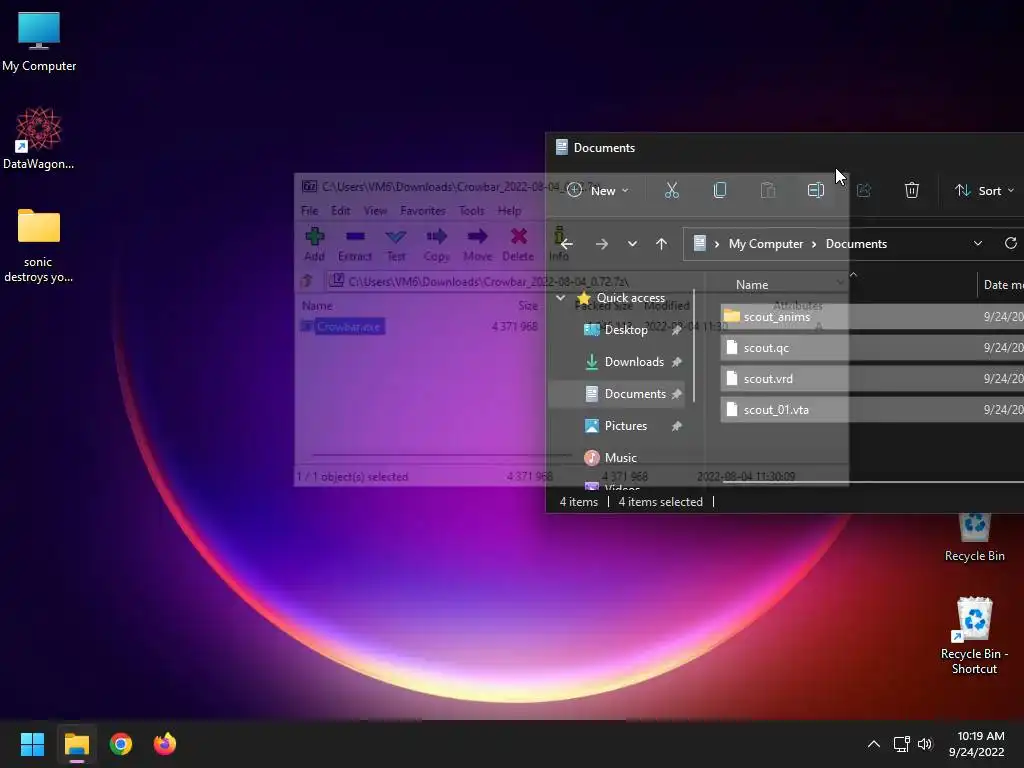
Task: Click Extract in the 7-Zip toolbar
Action: pos(355,244)
